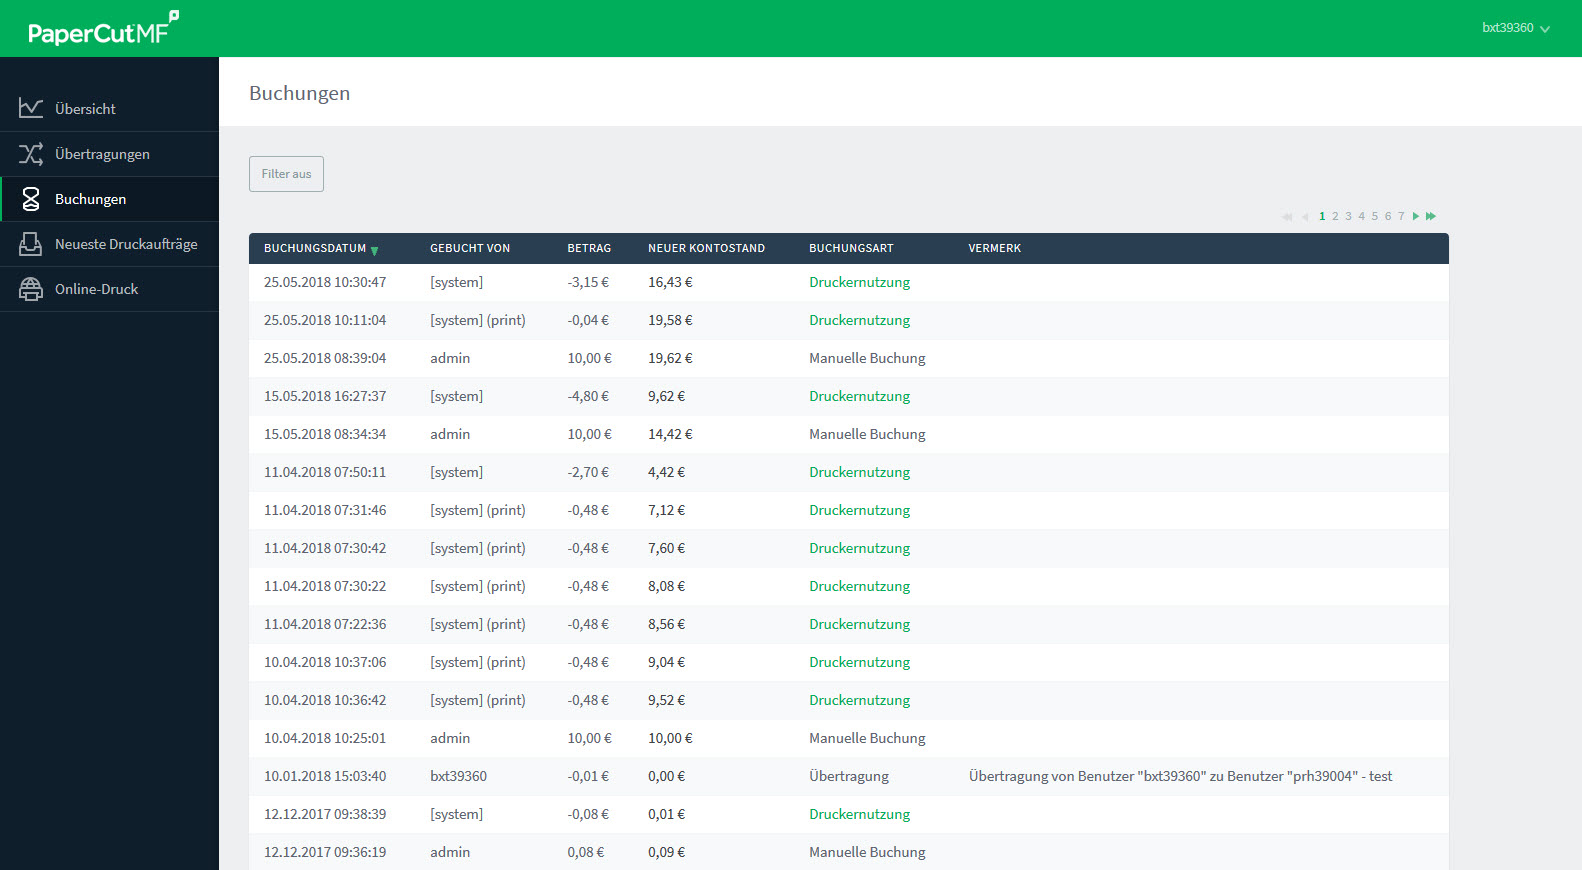Open Druckernutzung link for 12.12.2017 09:38:39
This screenshot has width=1582, height=870.
point(859,814)
